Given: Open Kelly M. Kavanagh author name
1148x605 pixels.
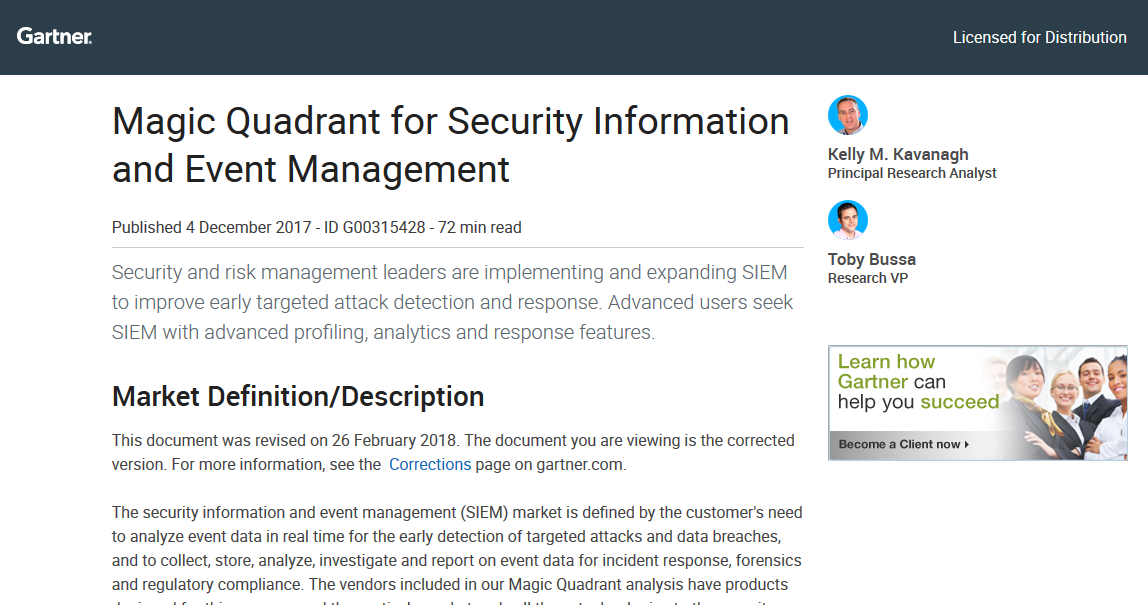Looking at the screenshot, I should click(x=898, y=155).
